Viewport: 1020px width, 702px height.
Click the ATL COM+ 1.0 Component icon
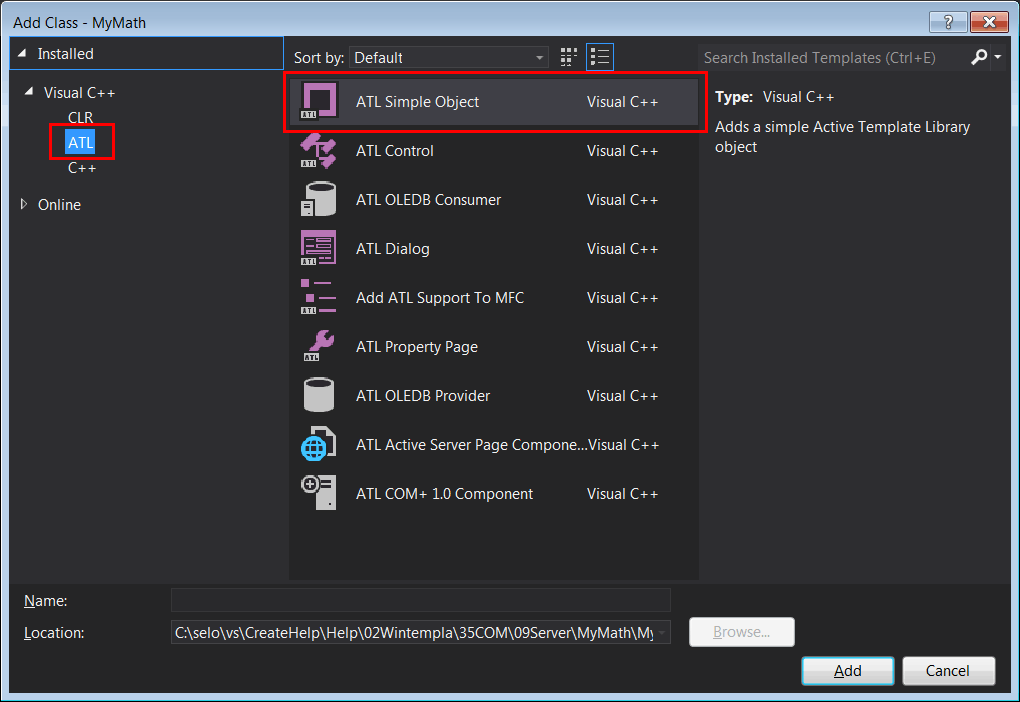[319, 493]
